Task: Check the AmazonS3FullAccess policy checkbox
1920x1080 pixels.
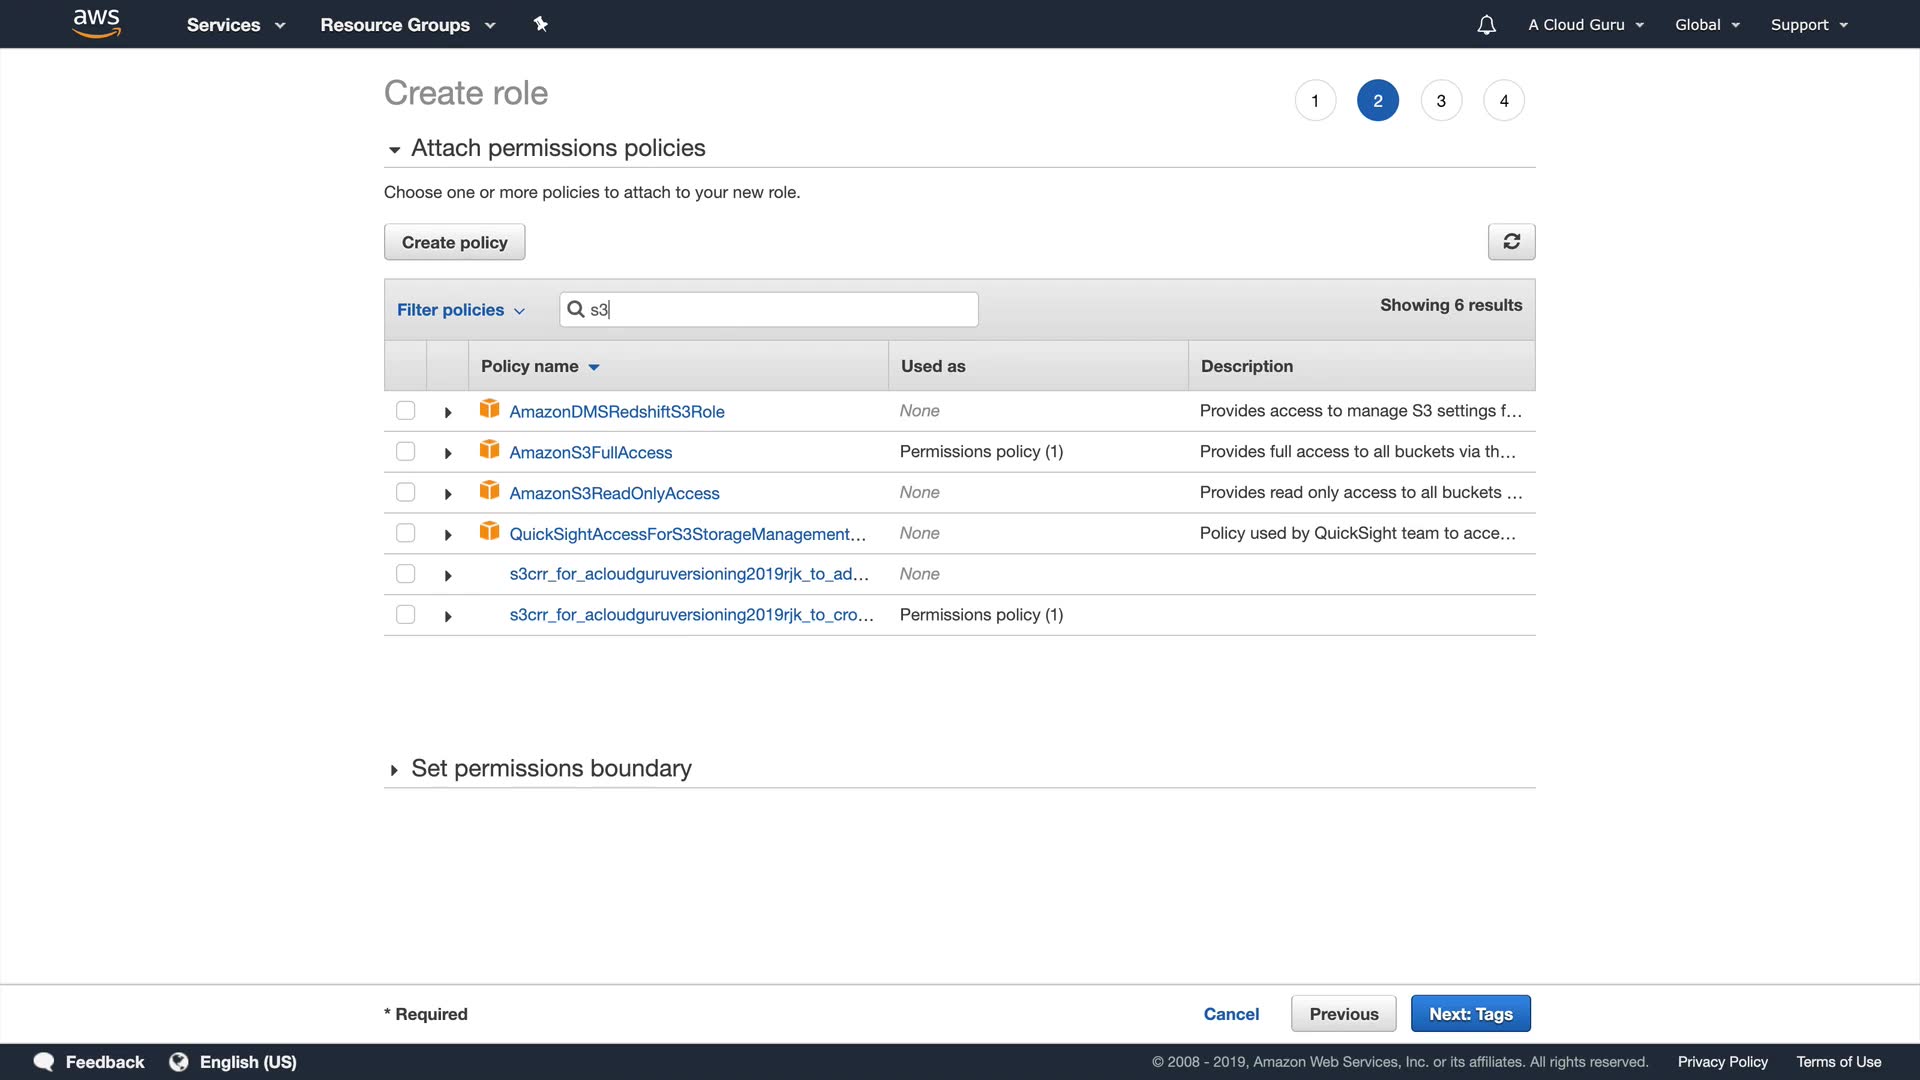Action: 405,452
